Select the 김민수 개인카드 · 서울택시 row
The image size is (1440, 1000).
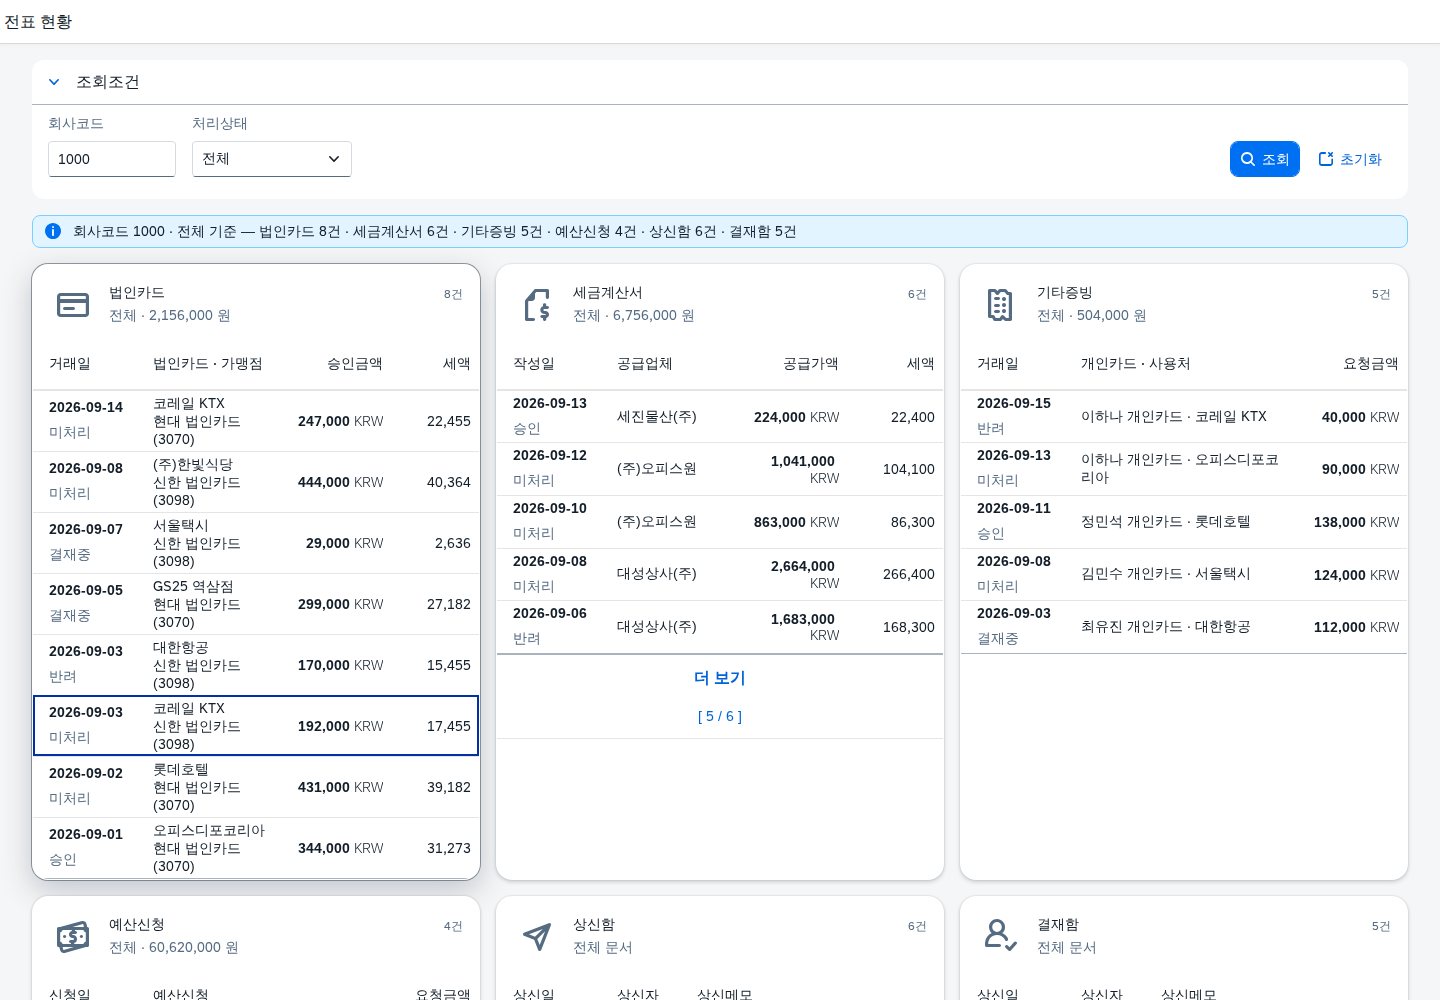pos(1184,574)
